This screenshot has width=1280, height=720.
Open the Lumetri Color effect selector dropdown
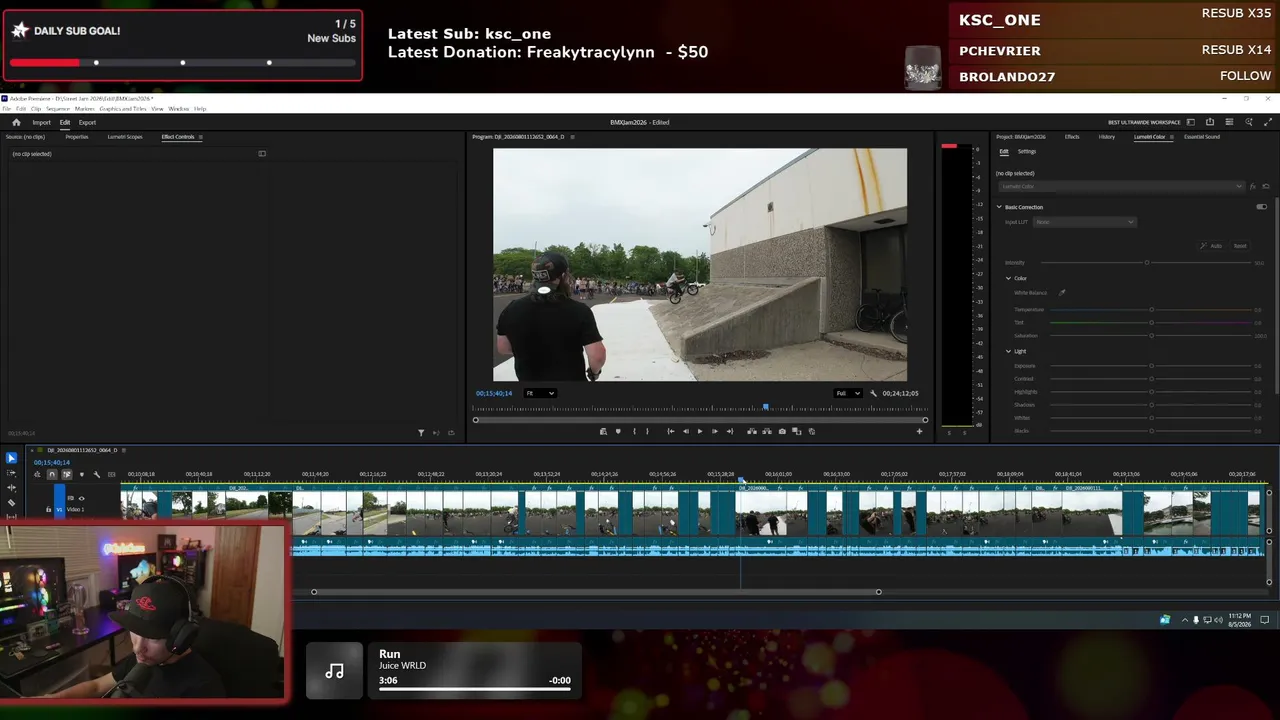pos(1120,186)
